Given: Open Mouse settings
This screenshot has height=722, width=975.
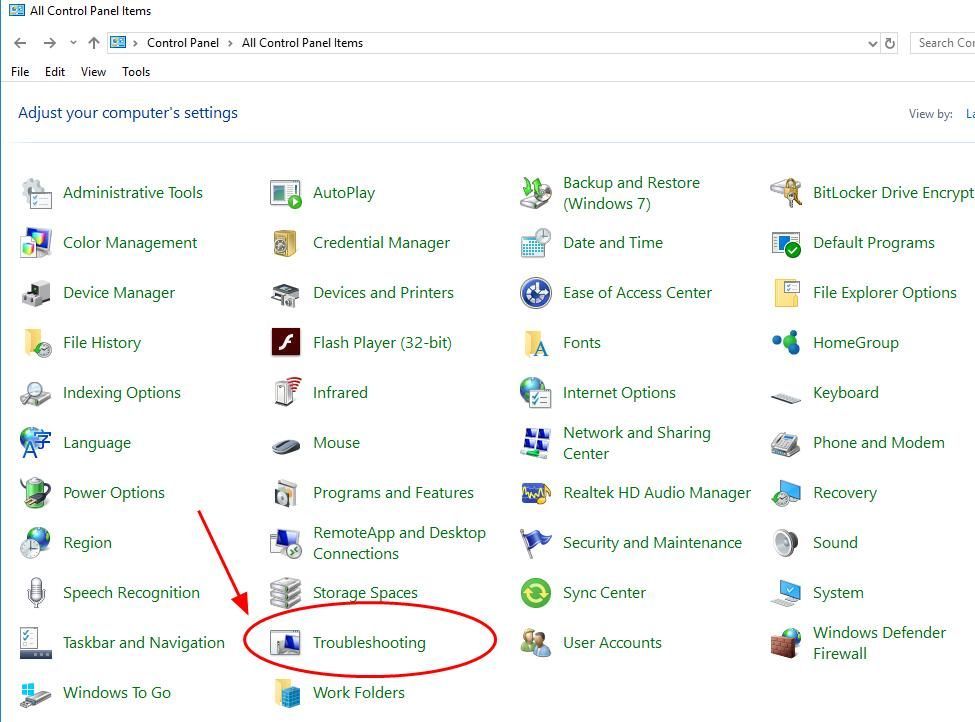Looking at the screenshot, I should click(336, 443).
